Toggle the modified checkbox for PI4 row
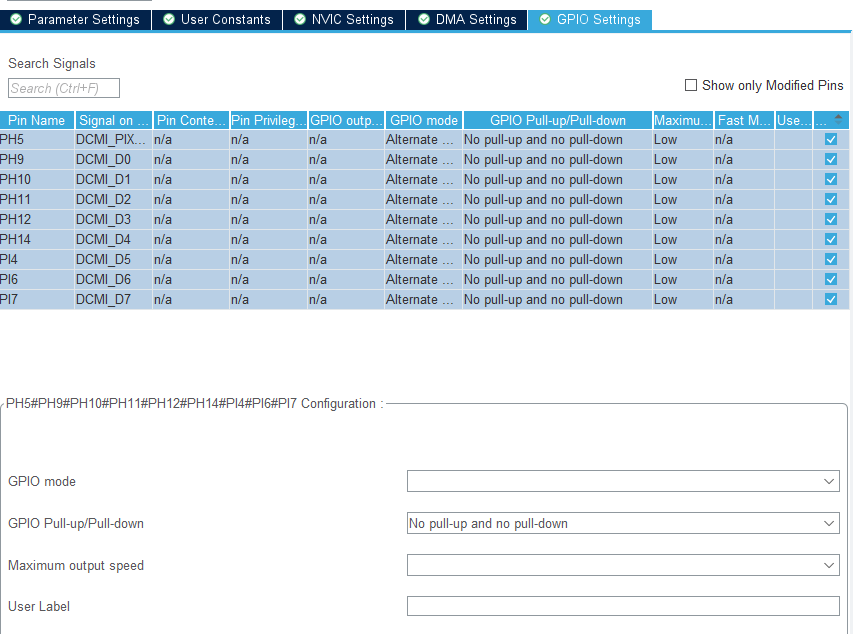 pos(831,260)
